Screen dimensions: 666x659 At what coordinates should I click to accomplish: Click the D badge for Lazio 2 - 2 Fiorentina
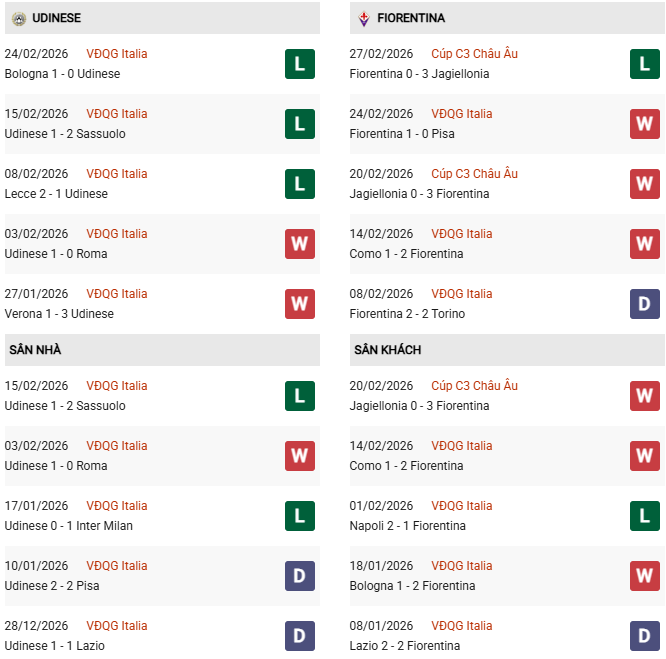click(x=644, y=636)
